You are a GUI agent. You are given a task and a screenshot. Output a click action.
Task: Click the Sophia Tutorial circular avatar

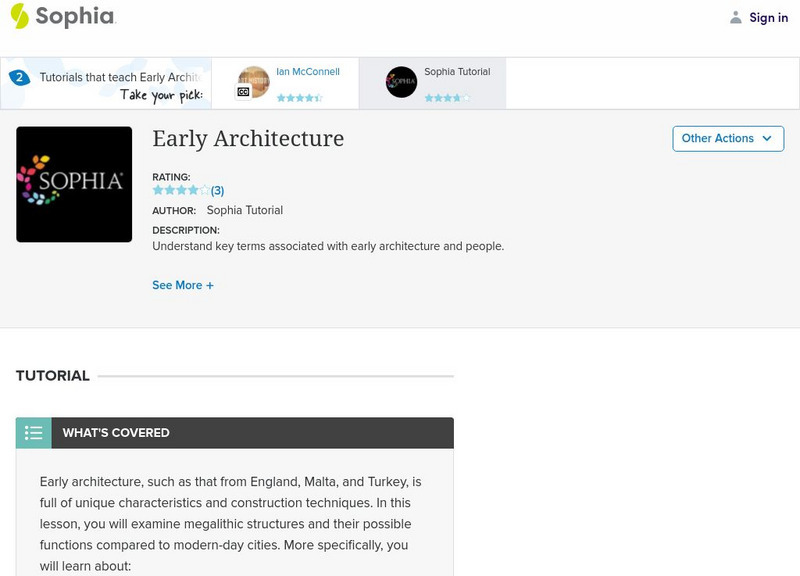point(401,82)
